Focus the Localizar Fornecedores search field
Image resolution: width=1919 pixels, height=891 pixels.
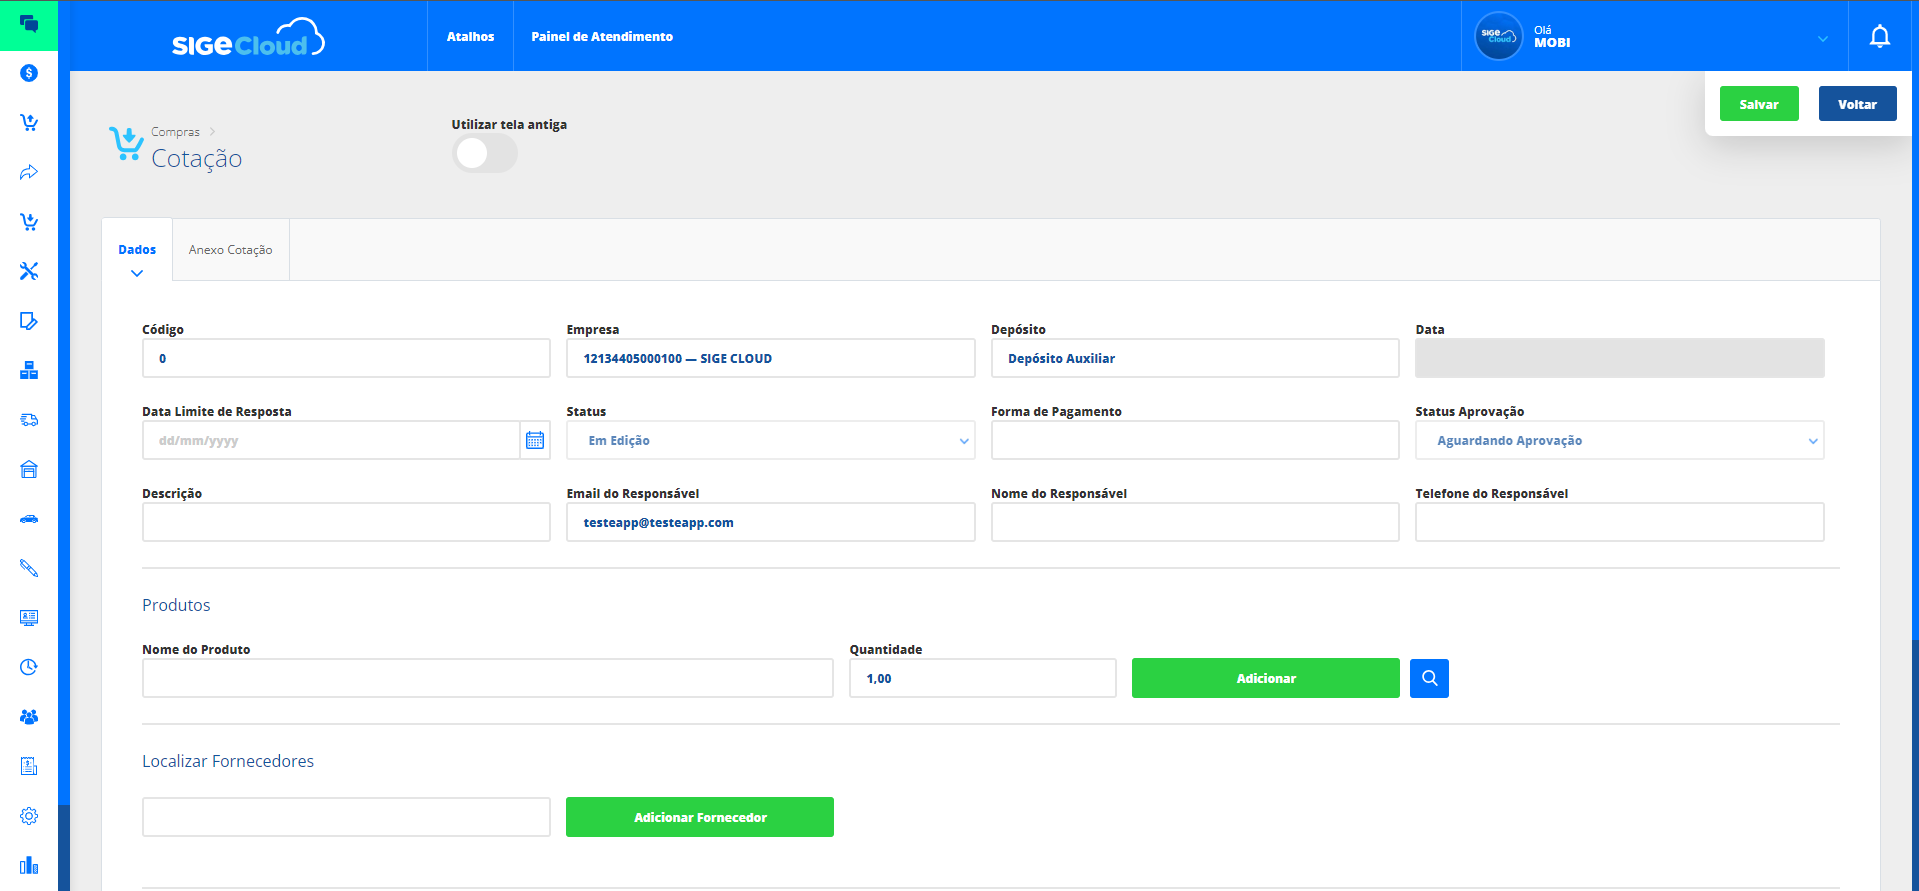point(346,817)
